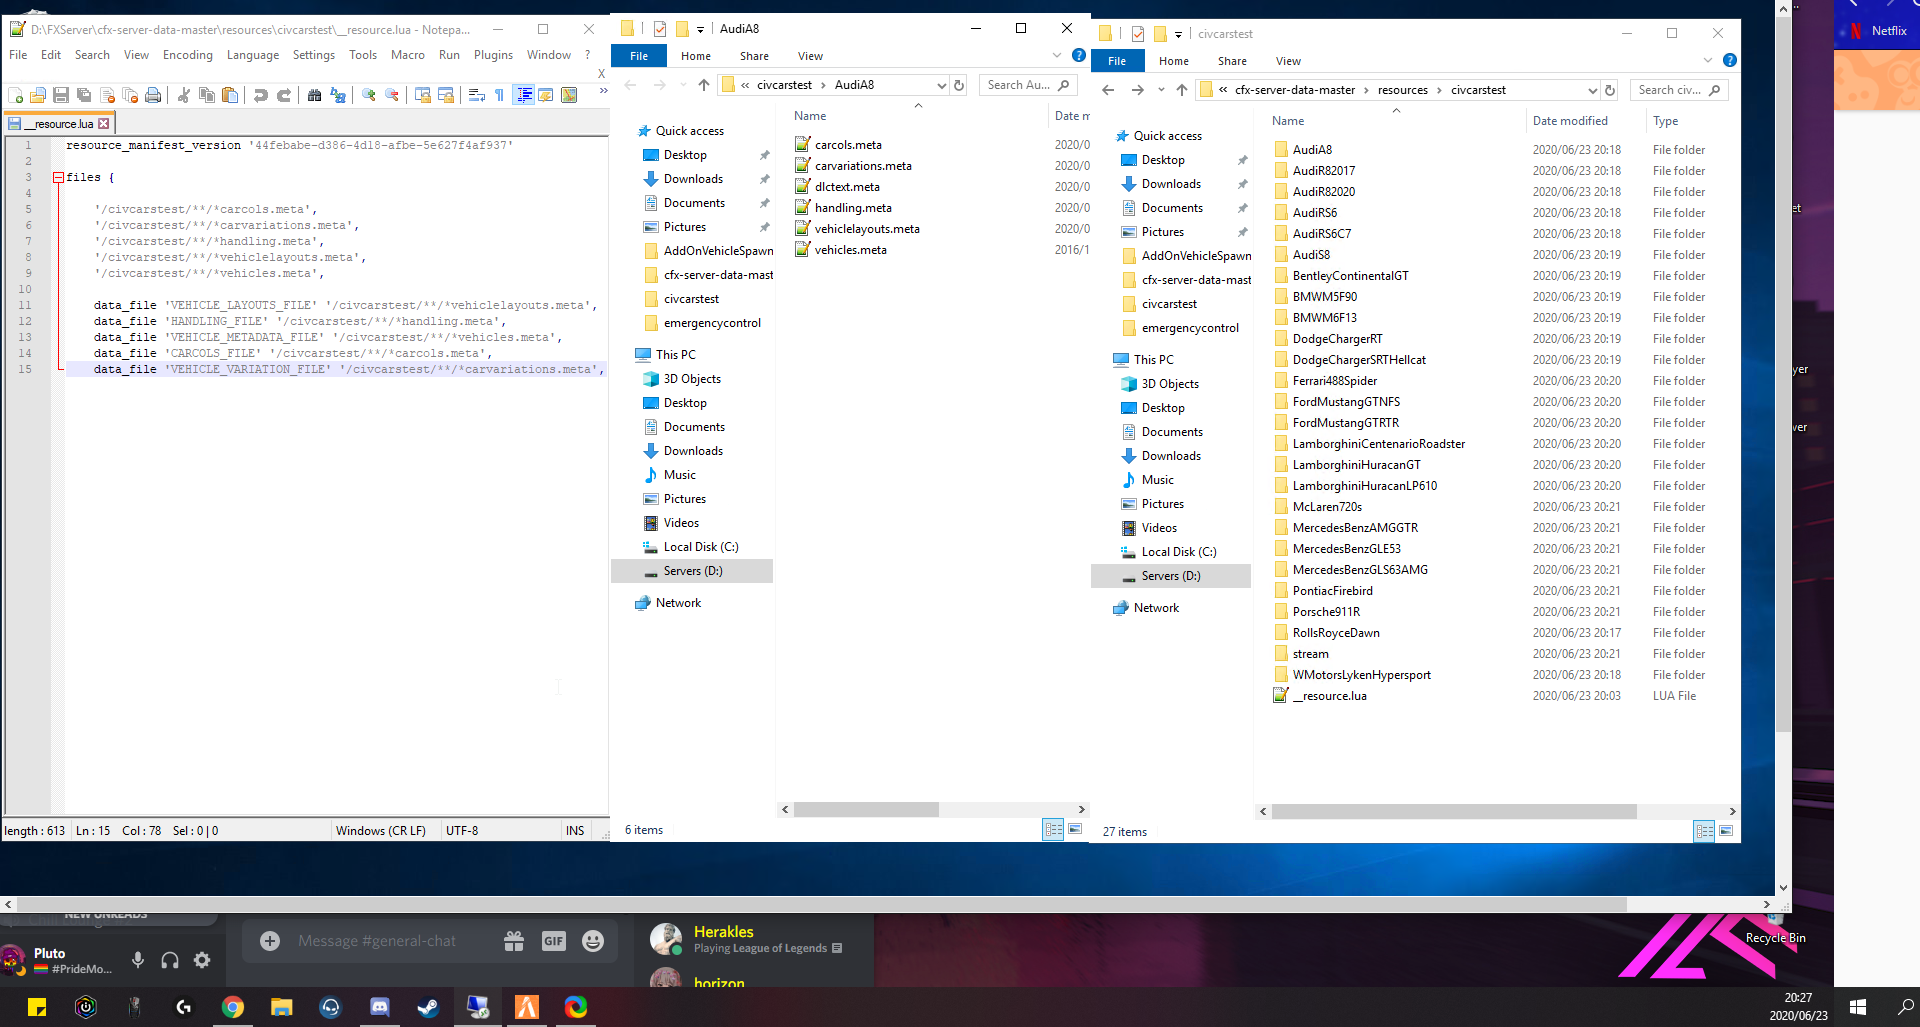This screenshot has width=1920, height=1027.
Task: Mute the Discord microphone
Action: [138, 960]
